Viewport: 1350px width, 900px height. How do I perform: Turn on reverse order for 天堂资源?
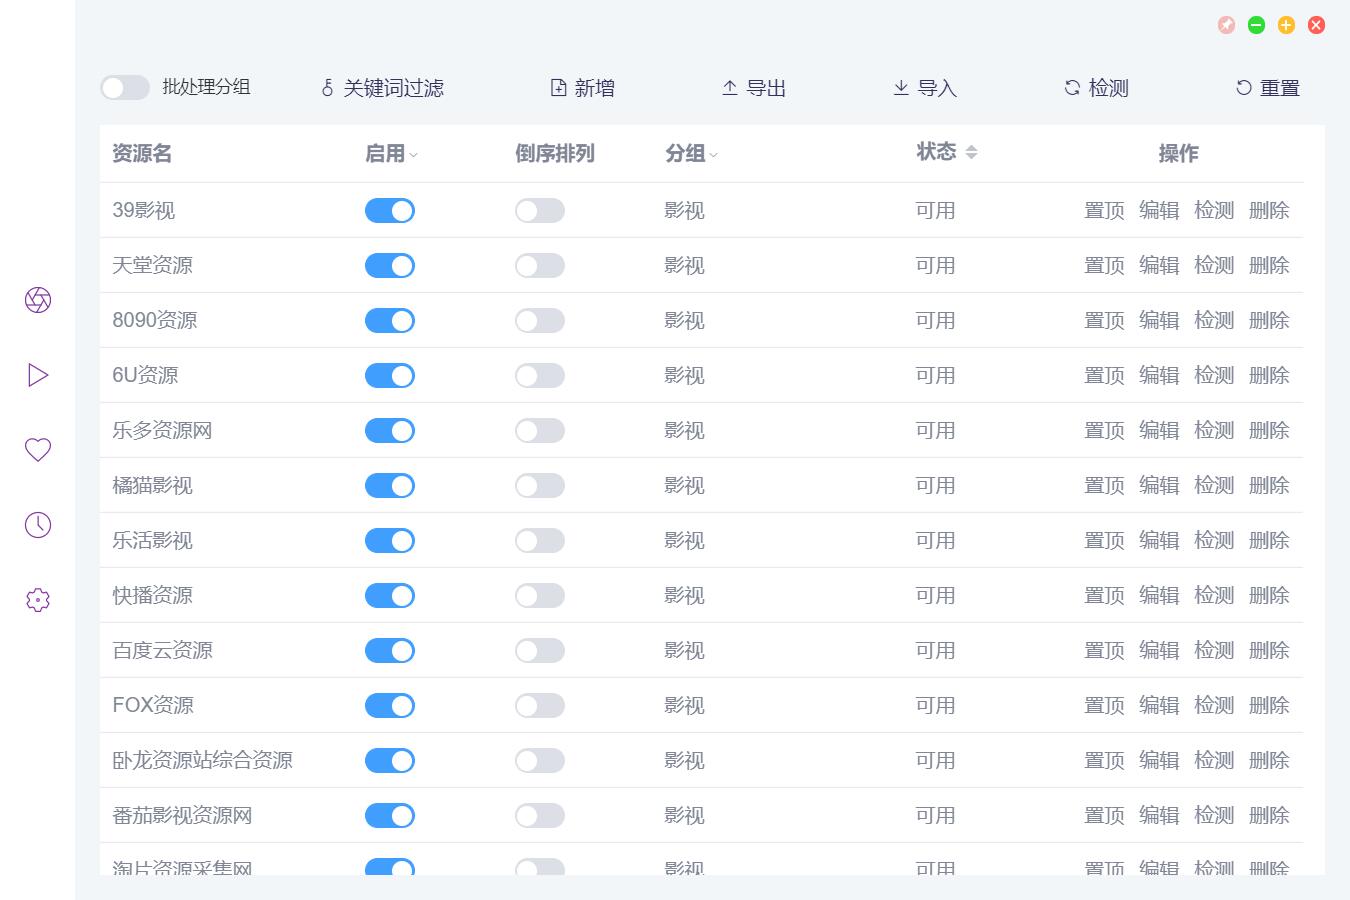pos(540,265)
